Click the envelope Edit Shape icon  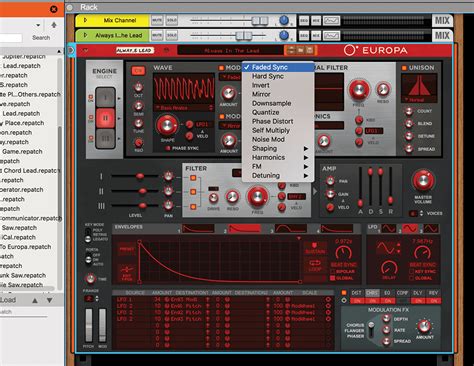pyautogui.click(x=127, y=273)
